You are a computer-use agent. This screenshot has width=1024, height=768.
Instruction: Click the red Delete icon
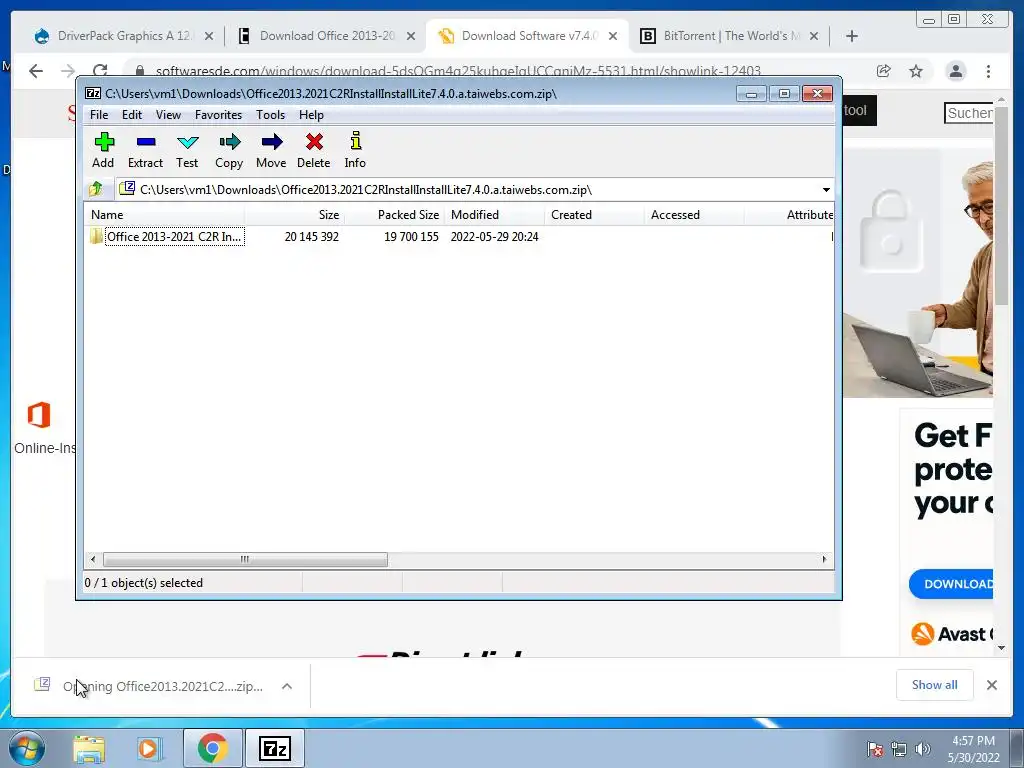(x=313, y=150)
